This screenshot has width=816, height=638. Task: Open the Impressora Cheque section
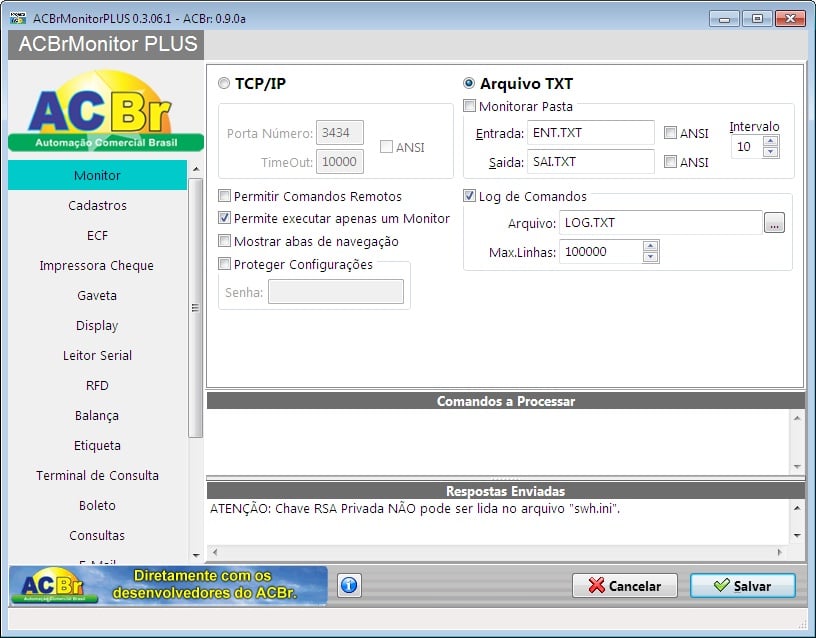point(97,265)
